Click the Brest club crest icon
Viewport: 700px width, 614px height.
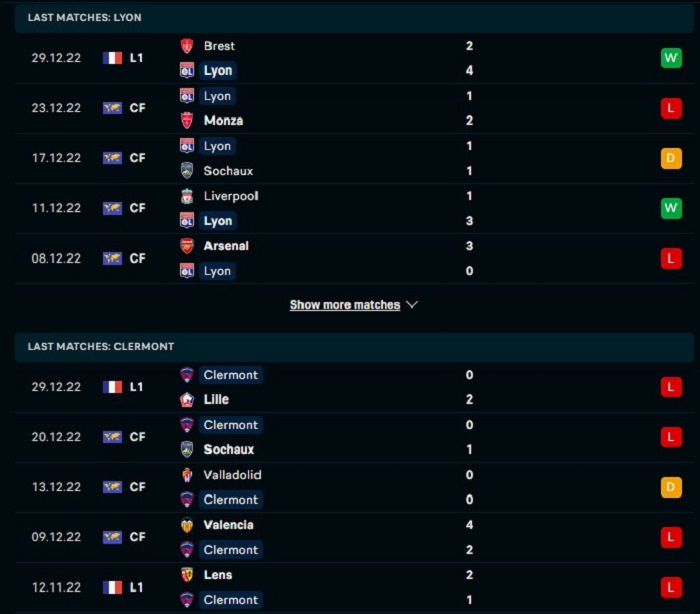tap(187, 46)
